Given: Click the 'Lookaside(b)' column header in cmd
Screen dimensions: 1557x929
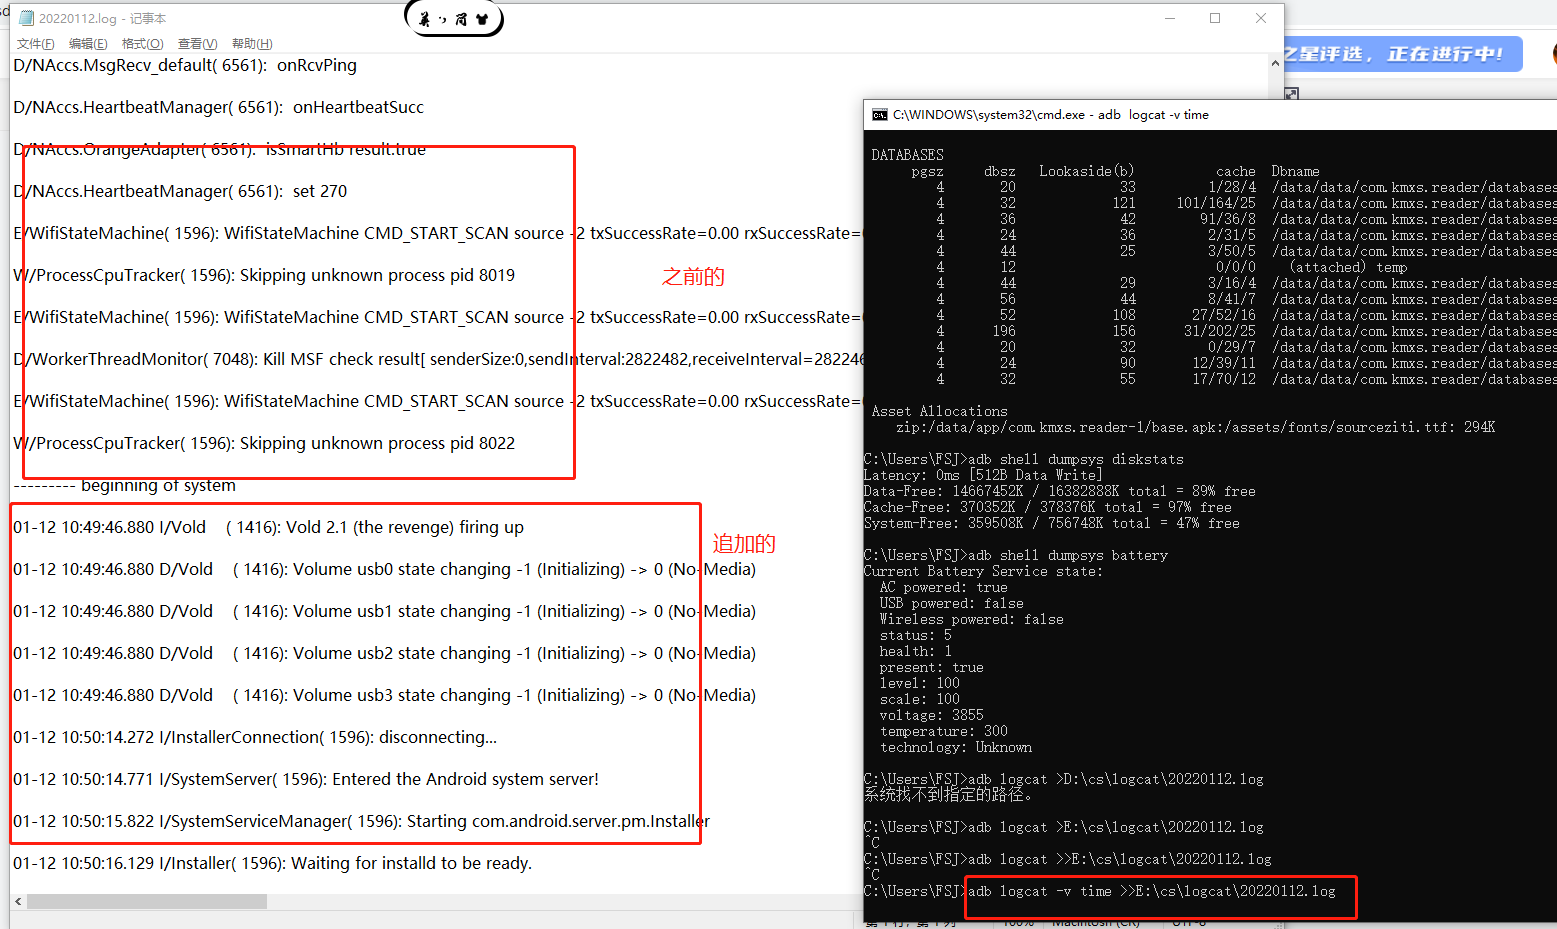Looking at the screenshot, I should click(1087, 171).
